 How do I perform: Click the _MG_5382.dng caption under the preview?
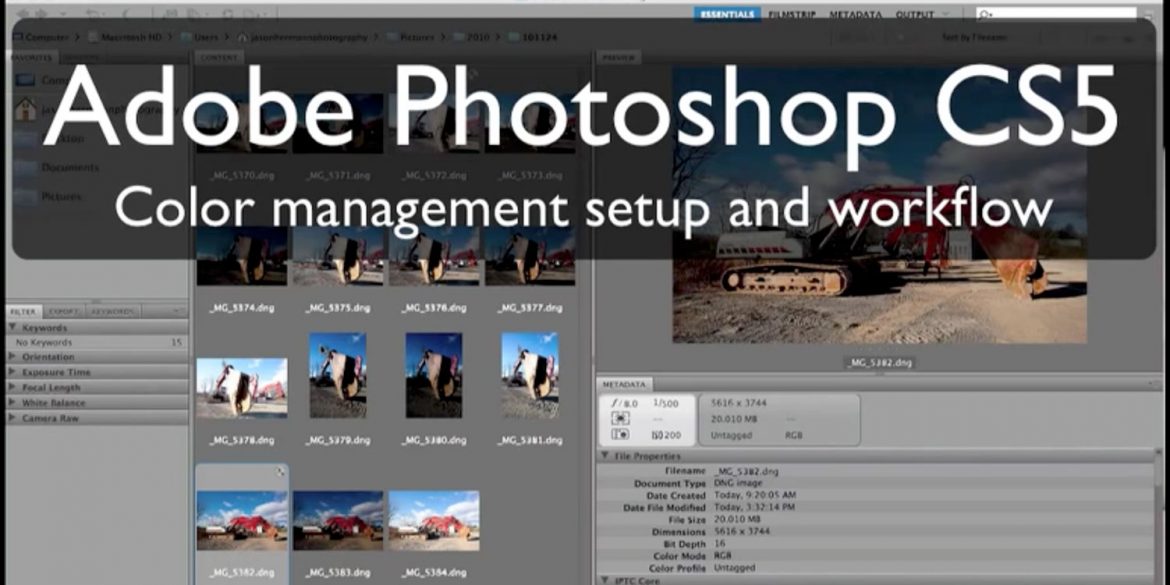[x=880, y=363]
